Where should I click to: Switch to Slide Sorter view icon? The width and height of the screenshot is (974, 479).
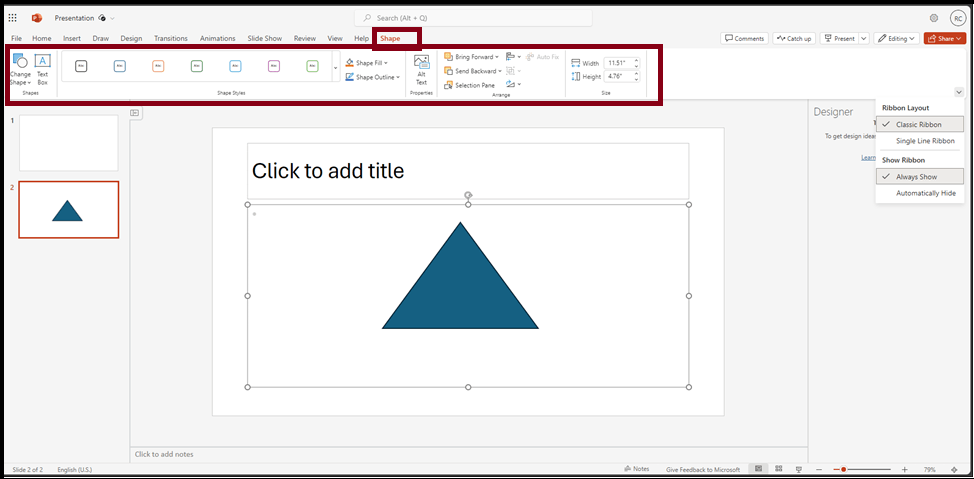click(778, 469)
